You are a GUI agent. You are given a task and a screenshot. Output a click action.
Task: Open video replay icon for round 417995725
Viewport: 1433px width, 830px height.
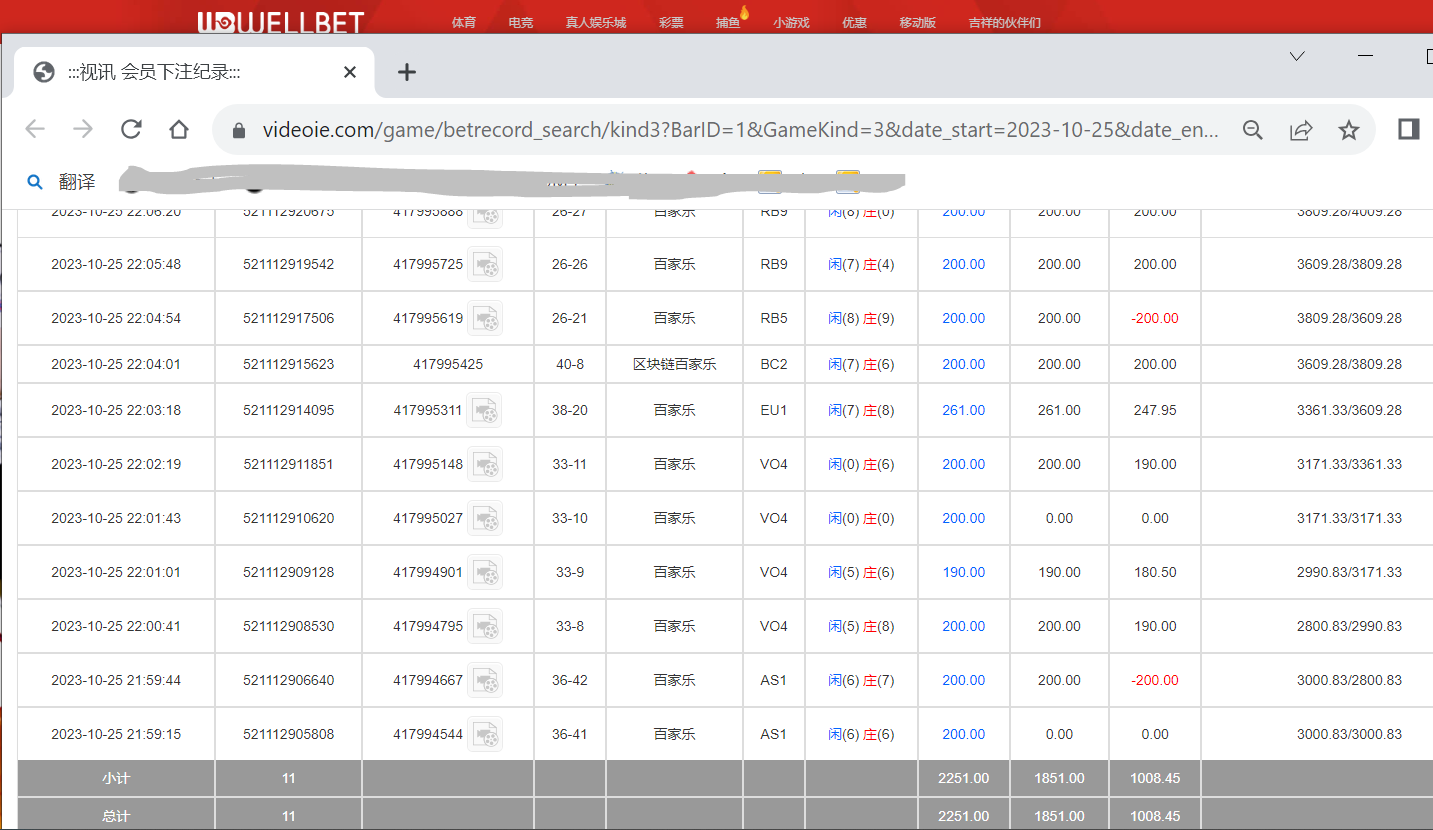485,264
